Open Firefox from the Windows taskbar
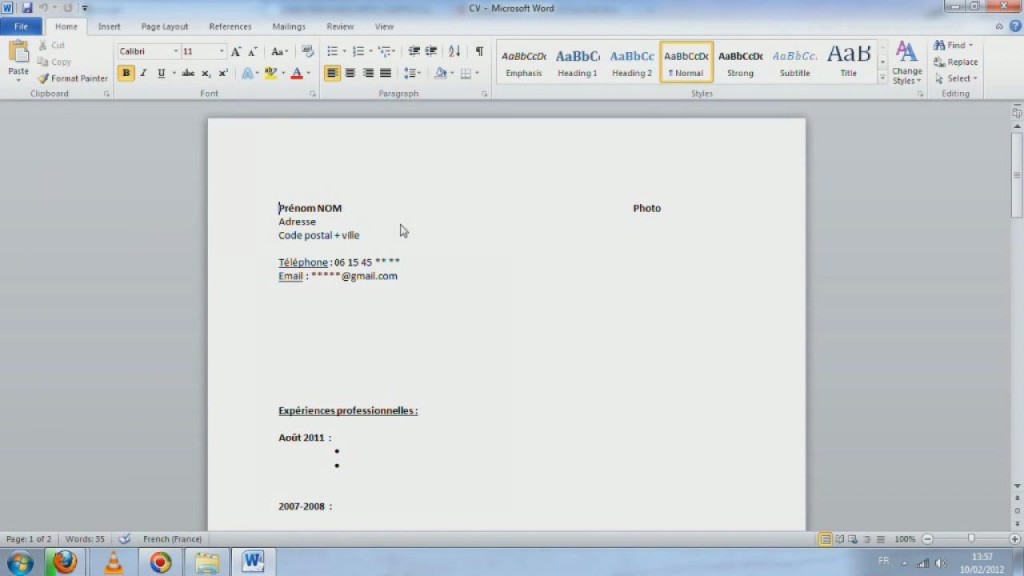 click(x=65, y=562)
